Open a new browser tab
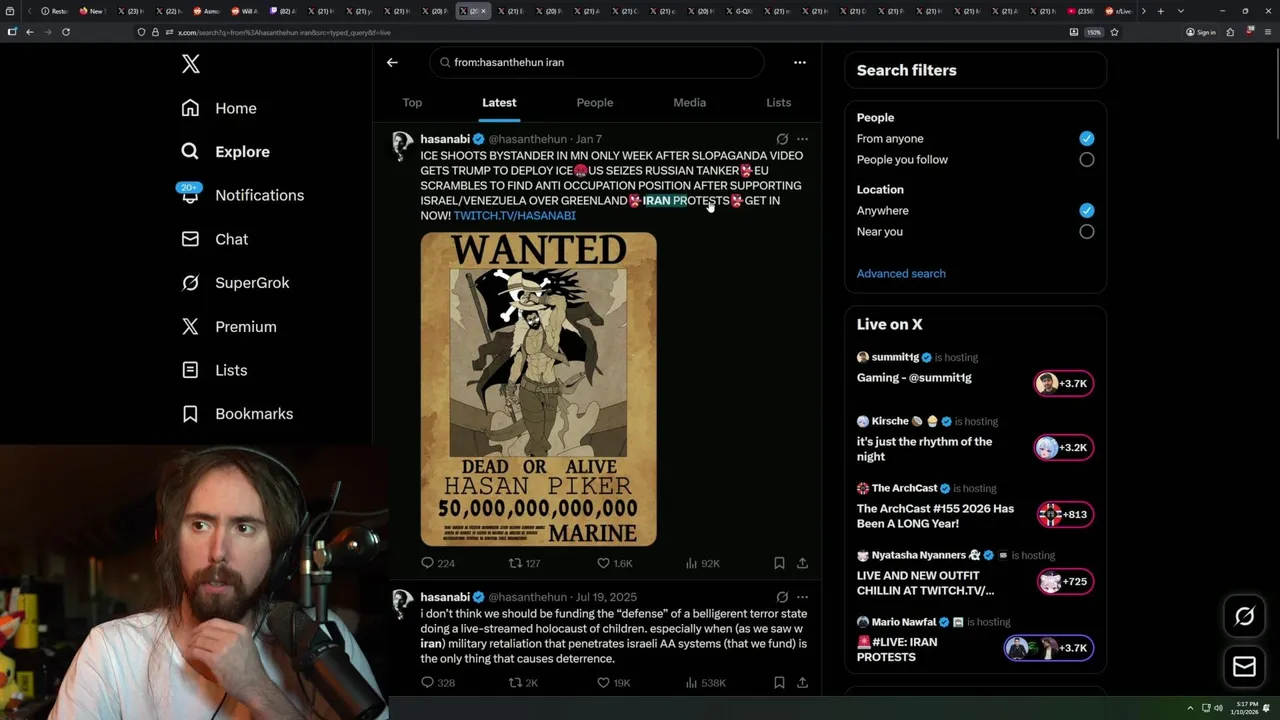This screenshot has height=720, width=1280. point(1160,11)
